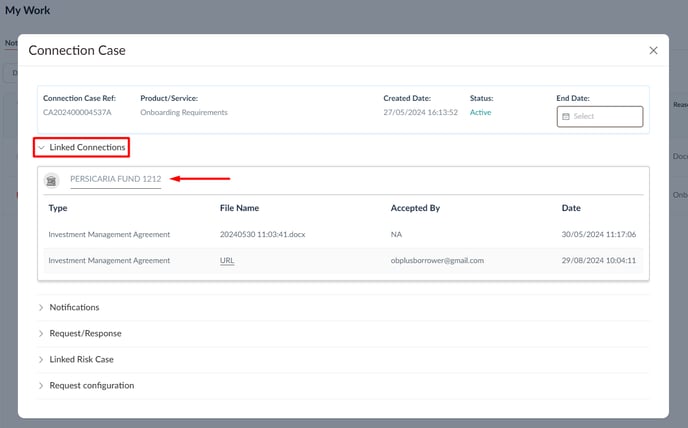Image resolution: width=688 pixels, height=428 pixels.
Task: Click the Date column header
Action: point(571,208)
